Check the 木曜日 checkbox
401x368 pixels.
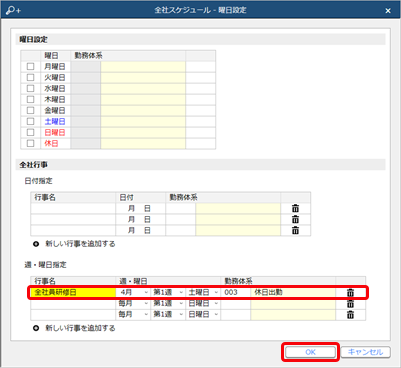tap(30, 100)
